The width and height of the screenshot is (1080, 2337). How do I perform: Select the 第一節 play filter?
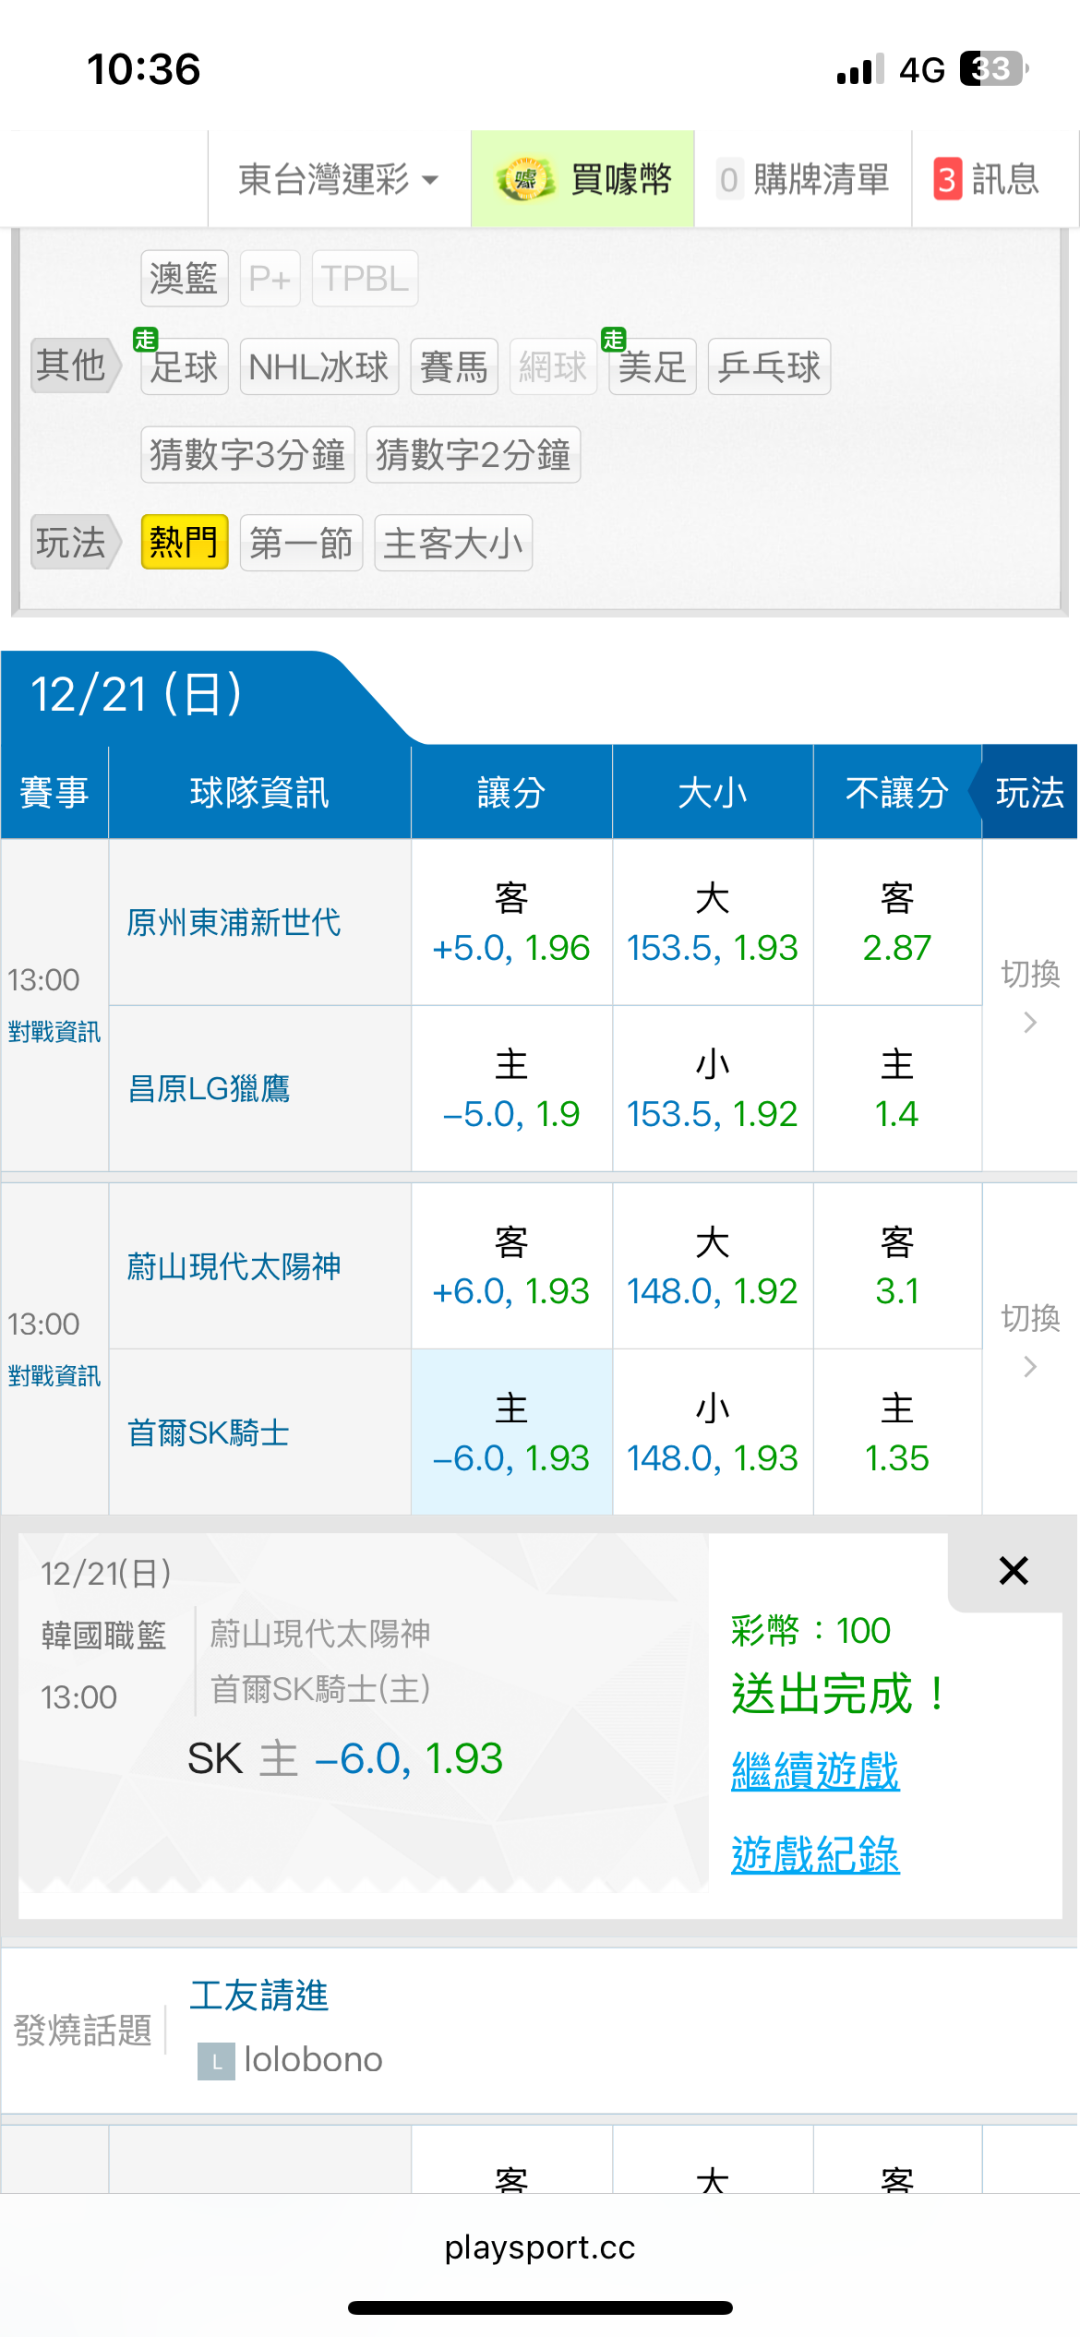pyautogui.click(x=301, y=543)
